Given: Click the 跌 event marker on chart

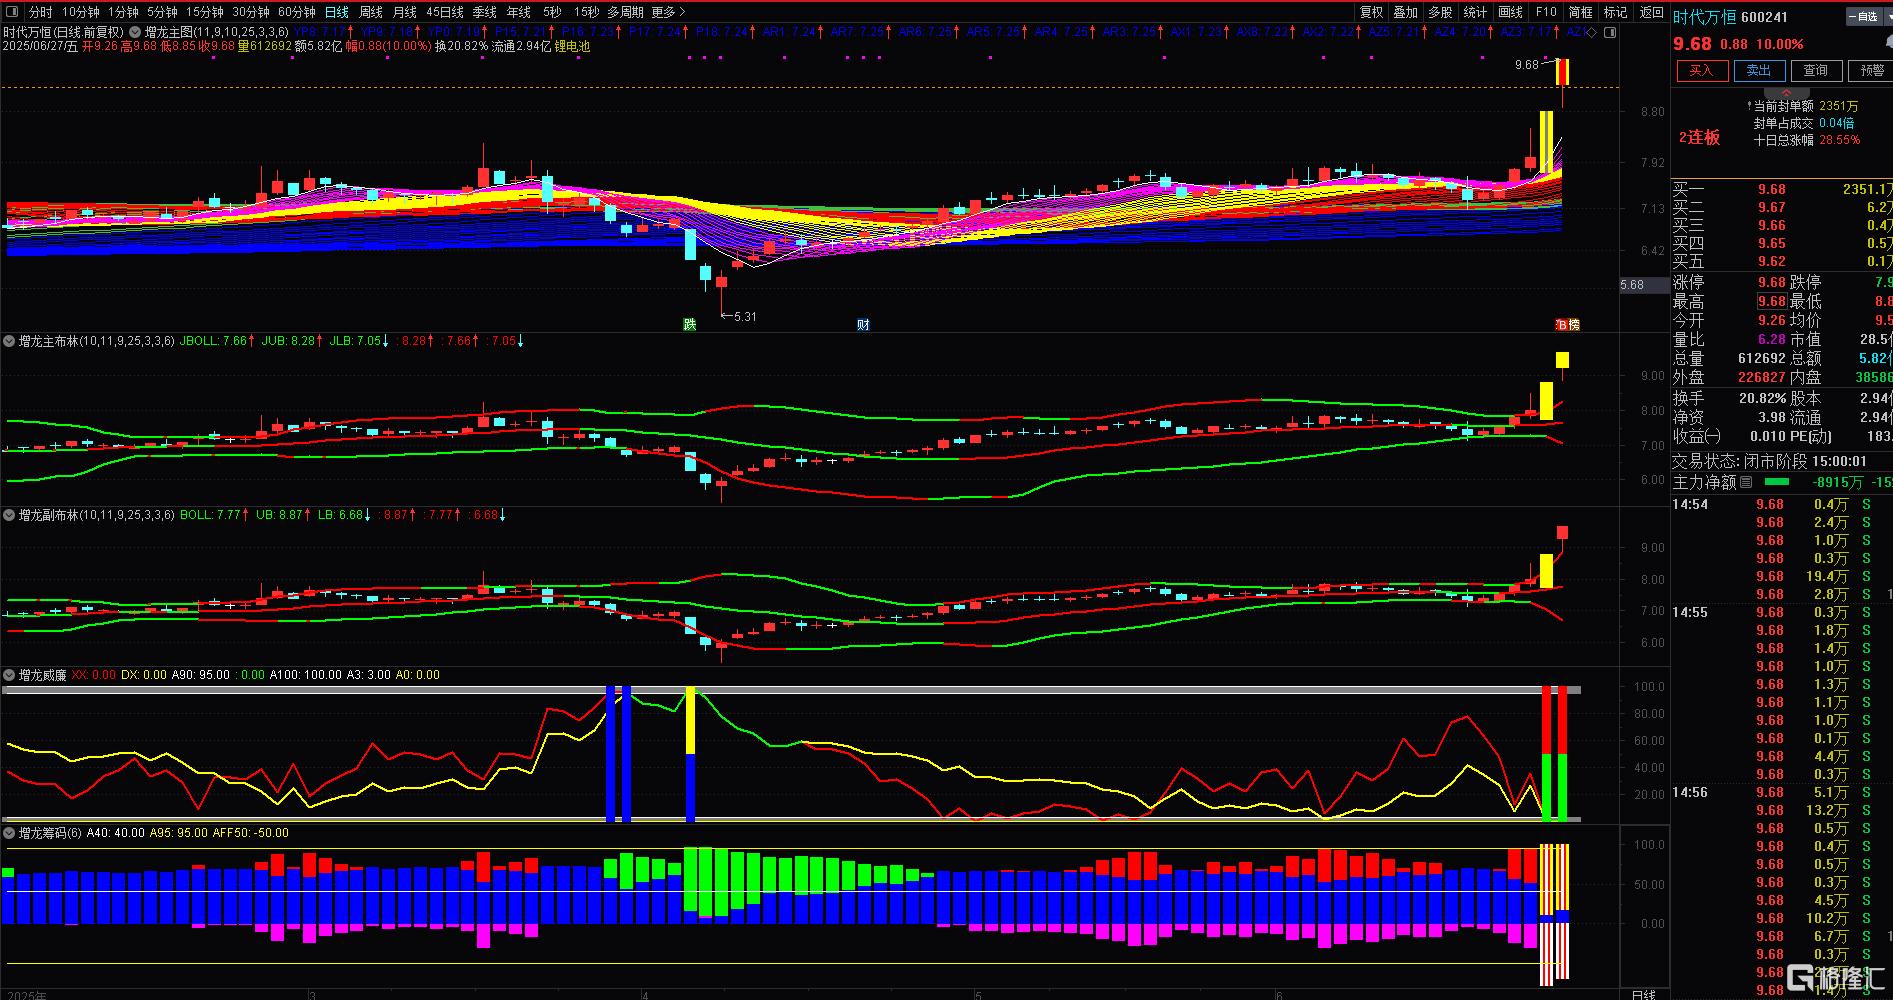Looking at the screenshot, I should coord(689,324).
